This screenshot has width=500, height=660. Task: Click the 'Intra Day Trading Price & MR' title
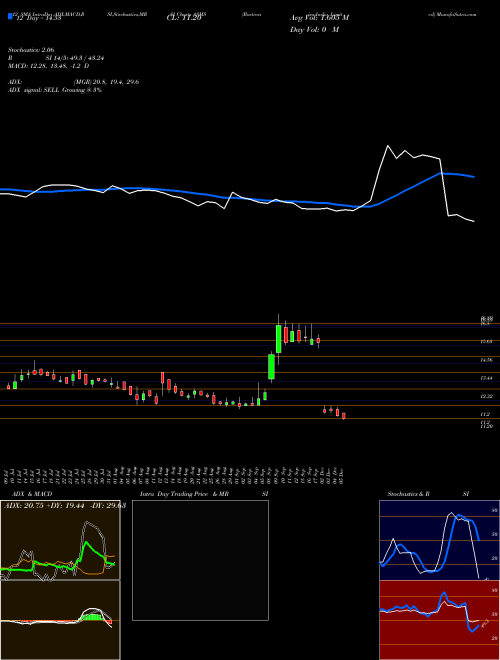(x=185, y=494)
